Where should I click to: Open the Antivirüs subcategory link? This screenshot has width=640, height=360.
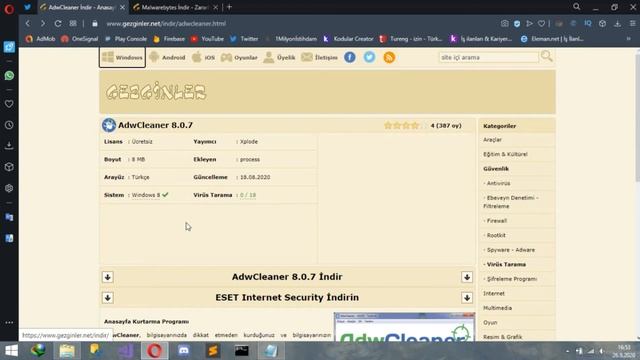point(497,183)
